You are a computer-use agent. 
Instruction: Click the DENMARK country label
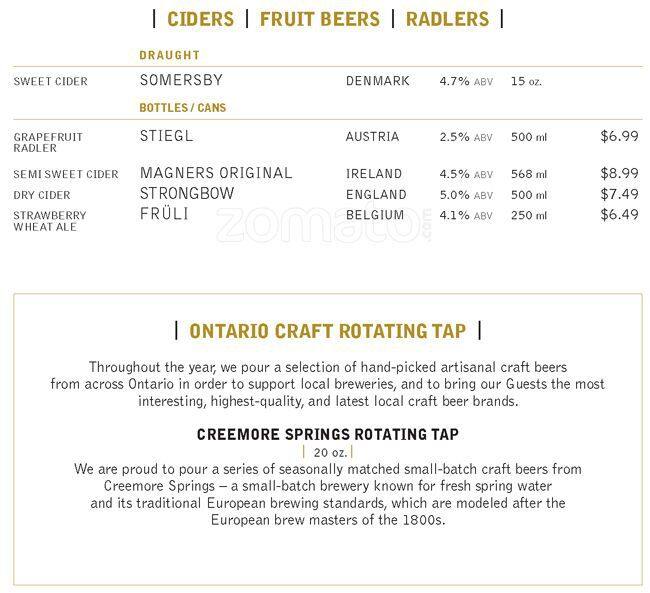378,81
